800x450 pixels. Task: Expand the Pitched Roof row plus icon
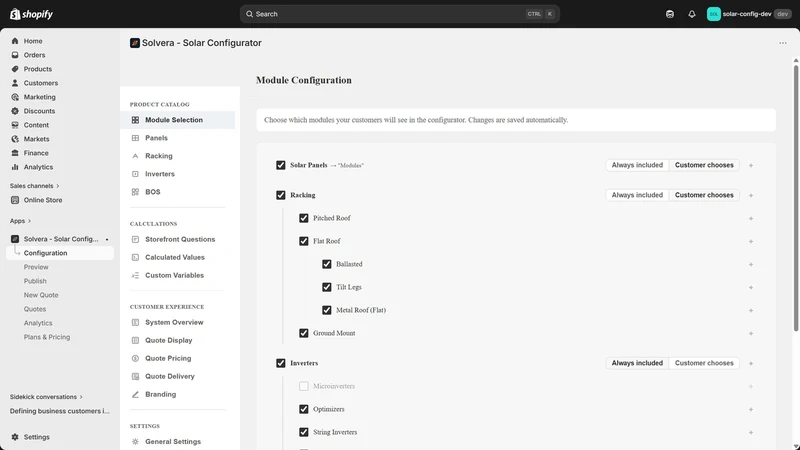[751, 218]
